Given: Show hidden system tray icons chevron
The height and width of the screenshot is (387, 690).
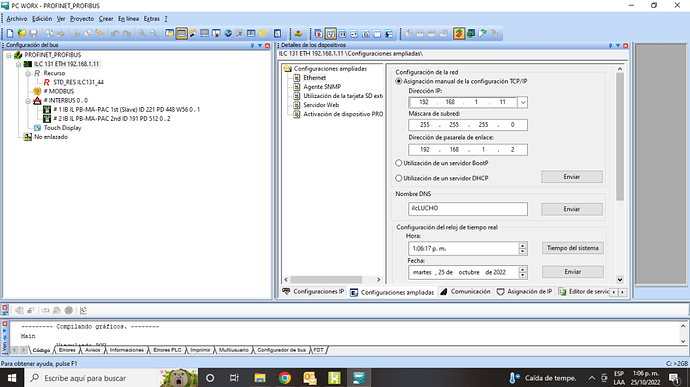Looking at the screenshot, I should [592, 378].
